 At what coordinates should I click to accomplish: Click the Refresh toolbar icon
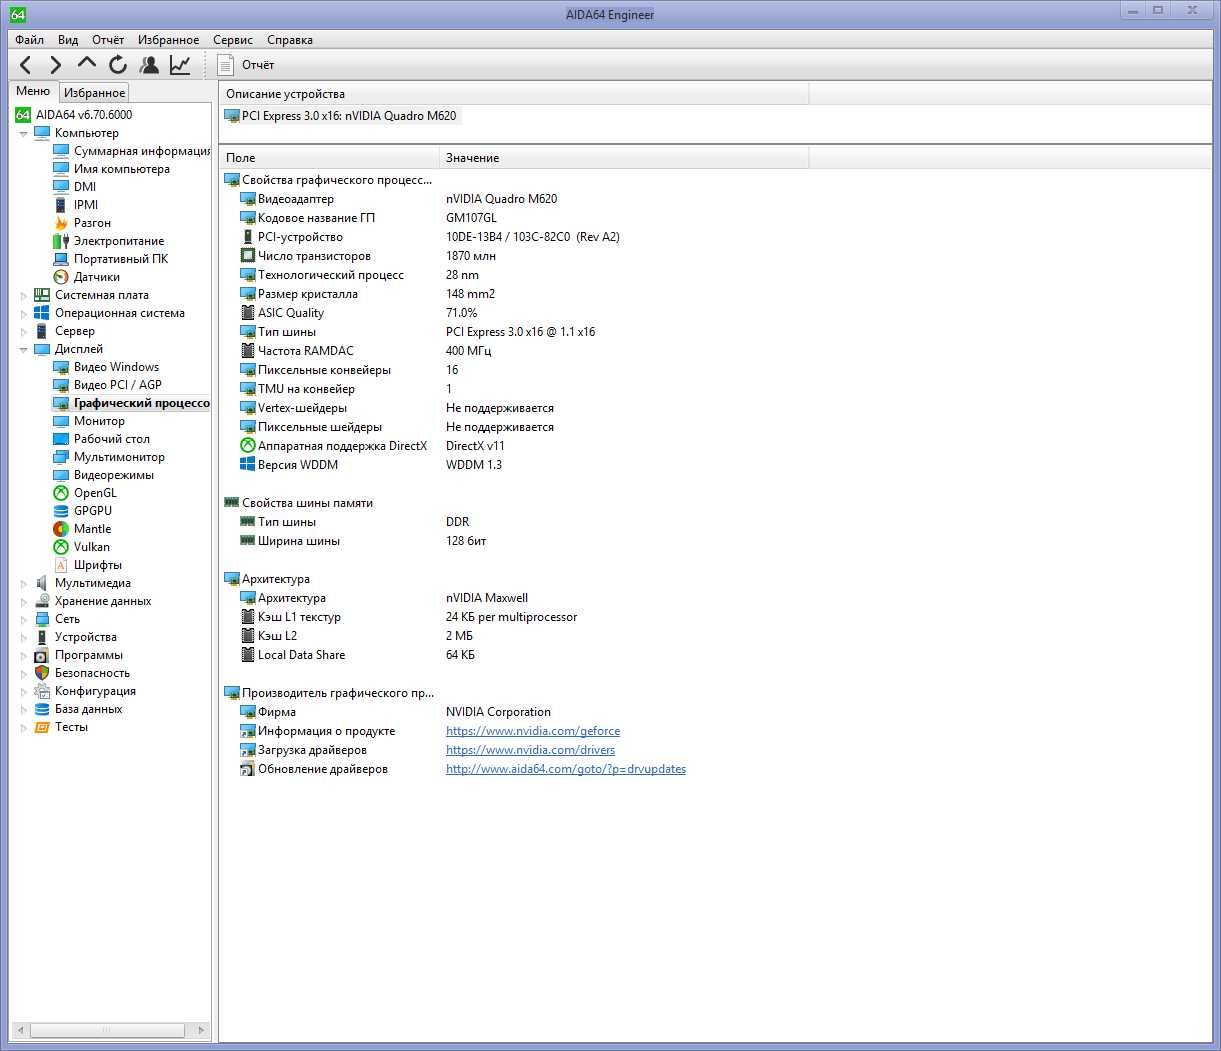(x=118, y=65)
